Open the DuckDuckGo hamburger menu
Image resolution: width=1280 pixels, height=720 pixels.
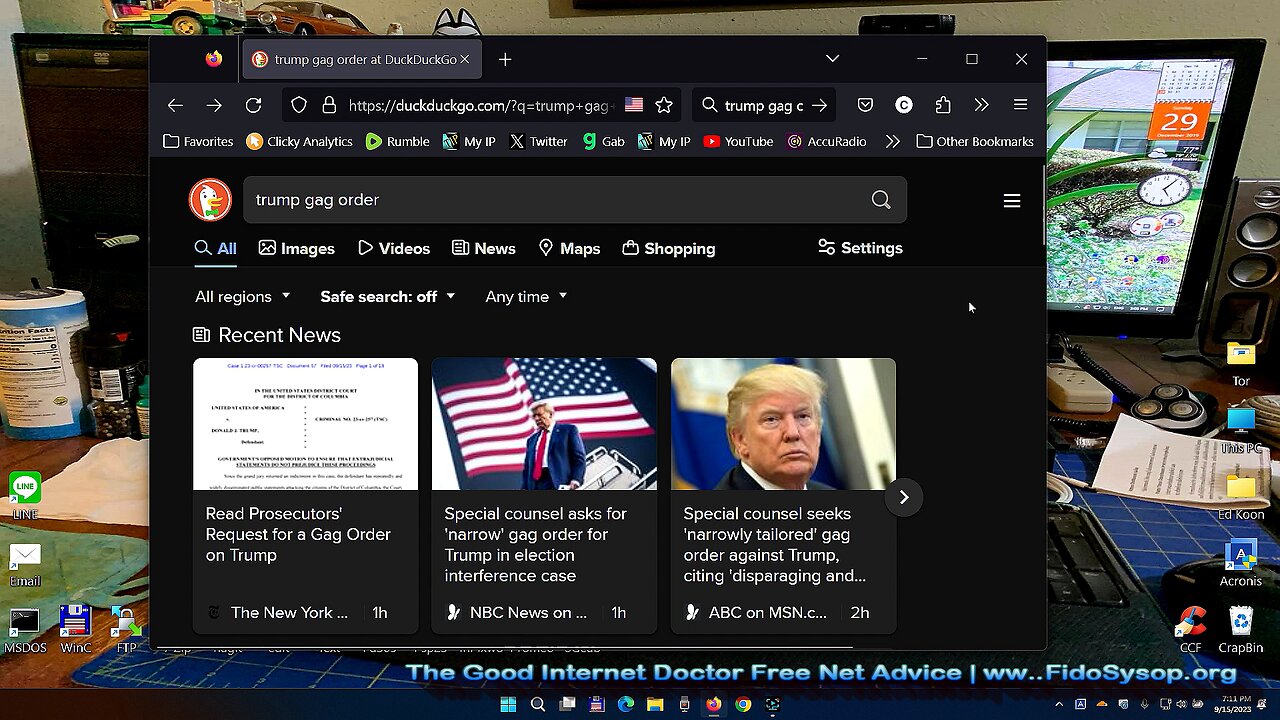coord(1012,201)
